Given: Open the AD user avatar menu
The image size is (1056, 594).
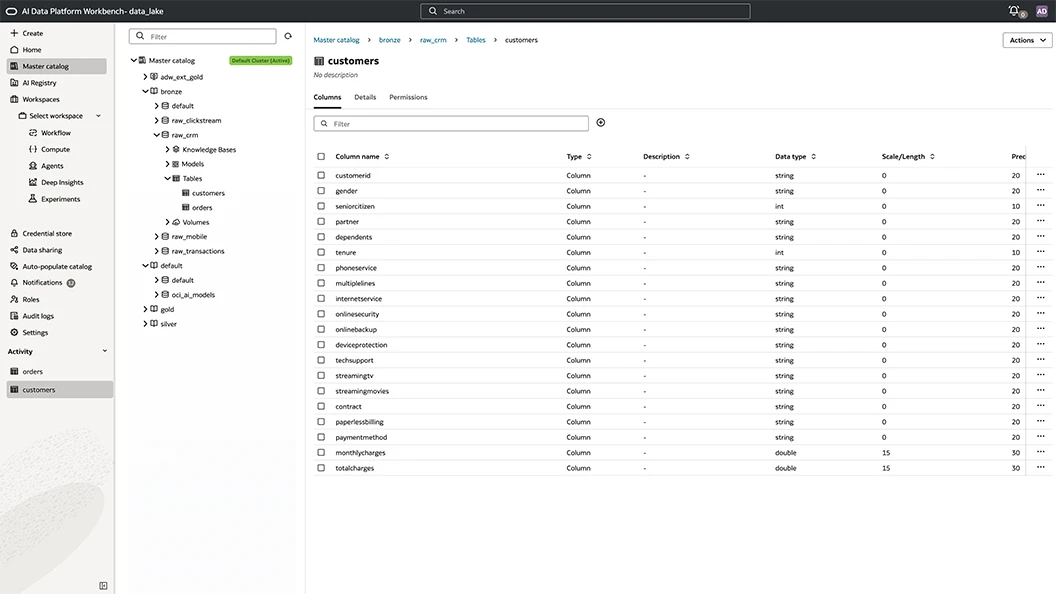Looking at the screenshot, I should [1041, 11].
